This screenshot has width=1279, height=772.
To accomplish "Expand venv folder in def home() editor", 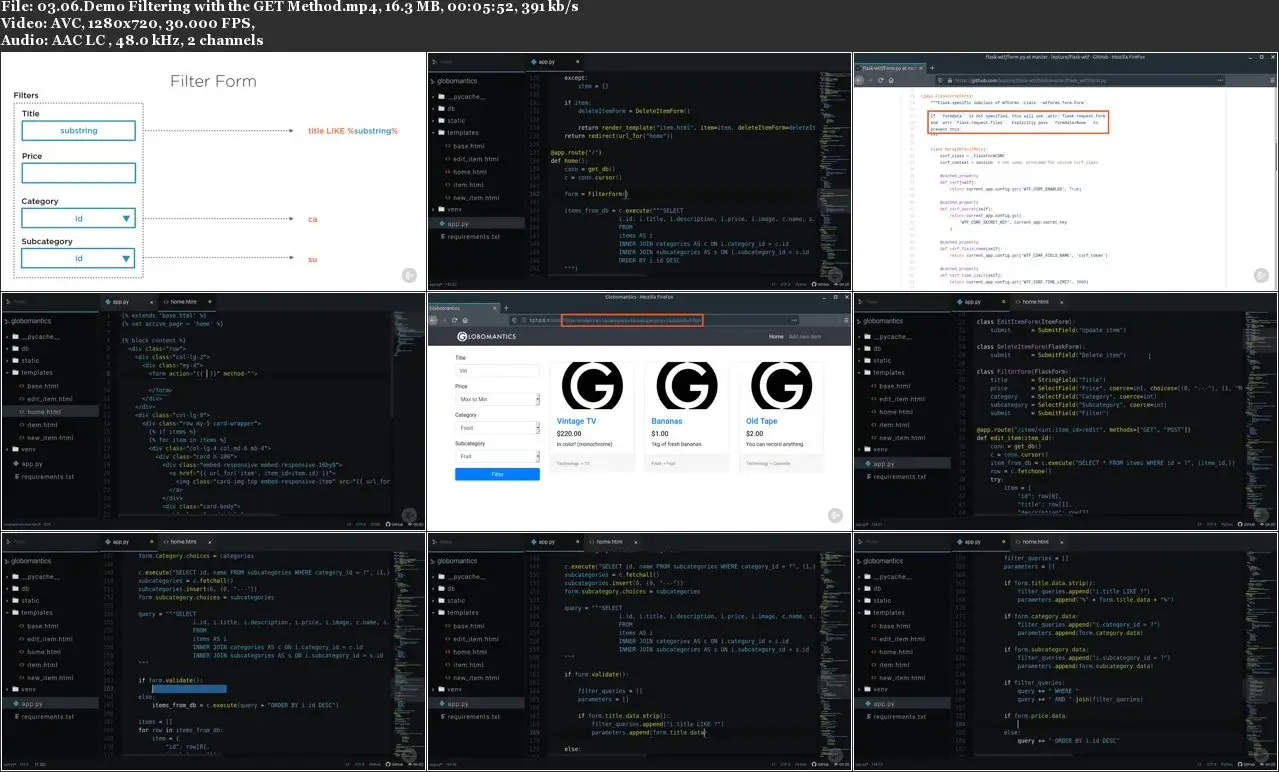I will pos(449,210).
